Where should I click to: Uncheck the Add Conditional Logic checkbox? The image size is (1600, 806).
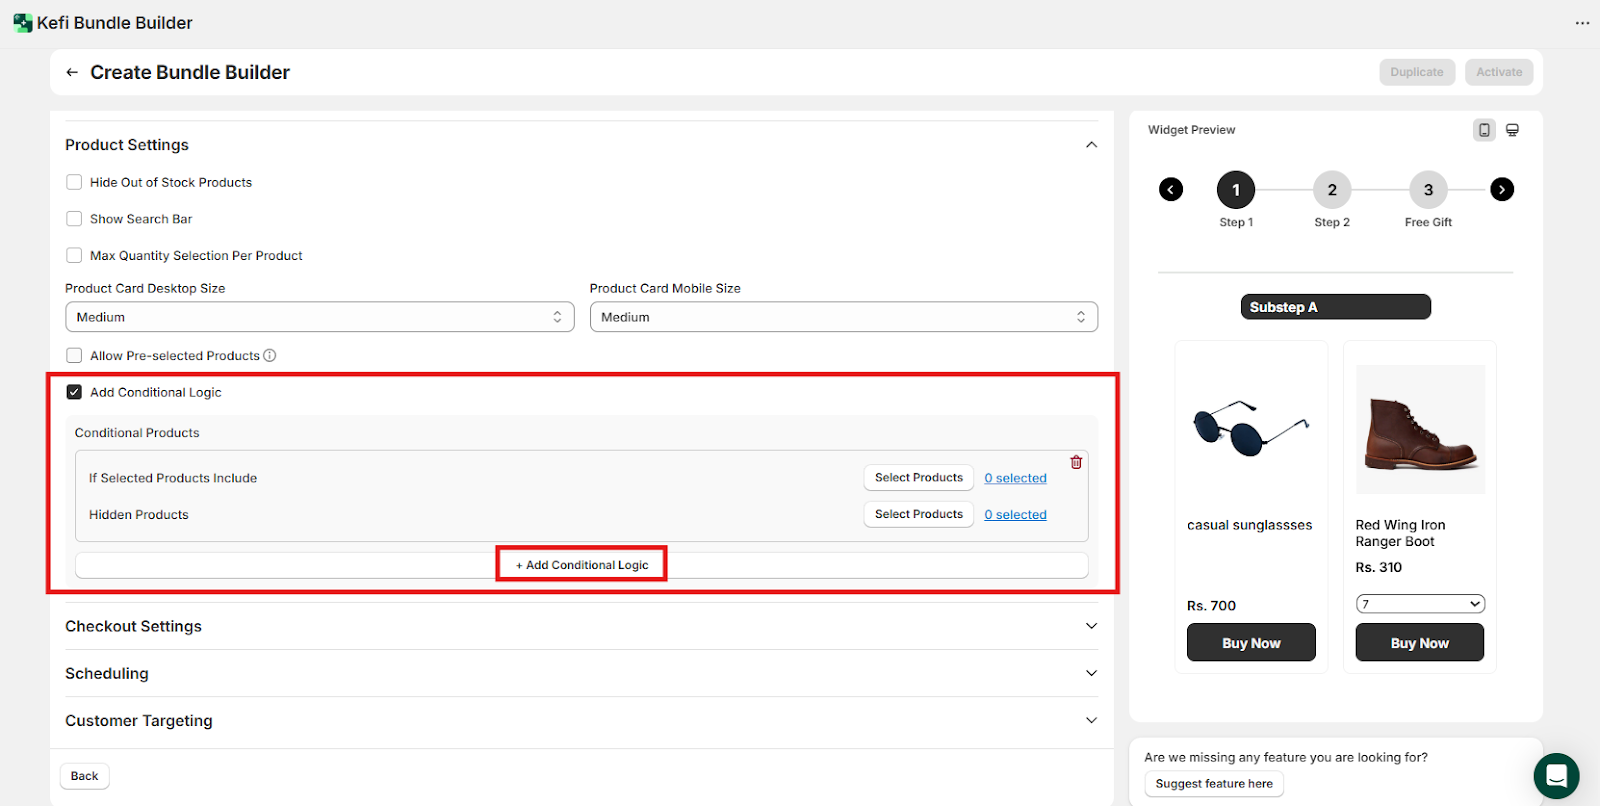click(x=74, y=392)
